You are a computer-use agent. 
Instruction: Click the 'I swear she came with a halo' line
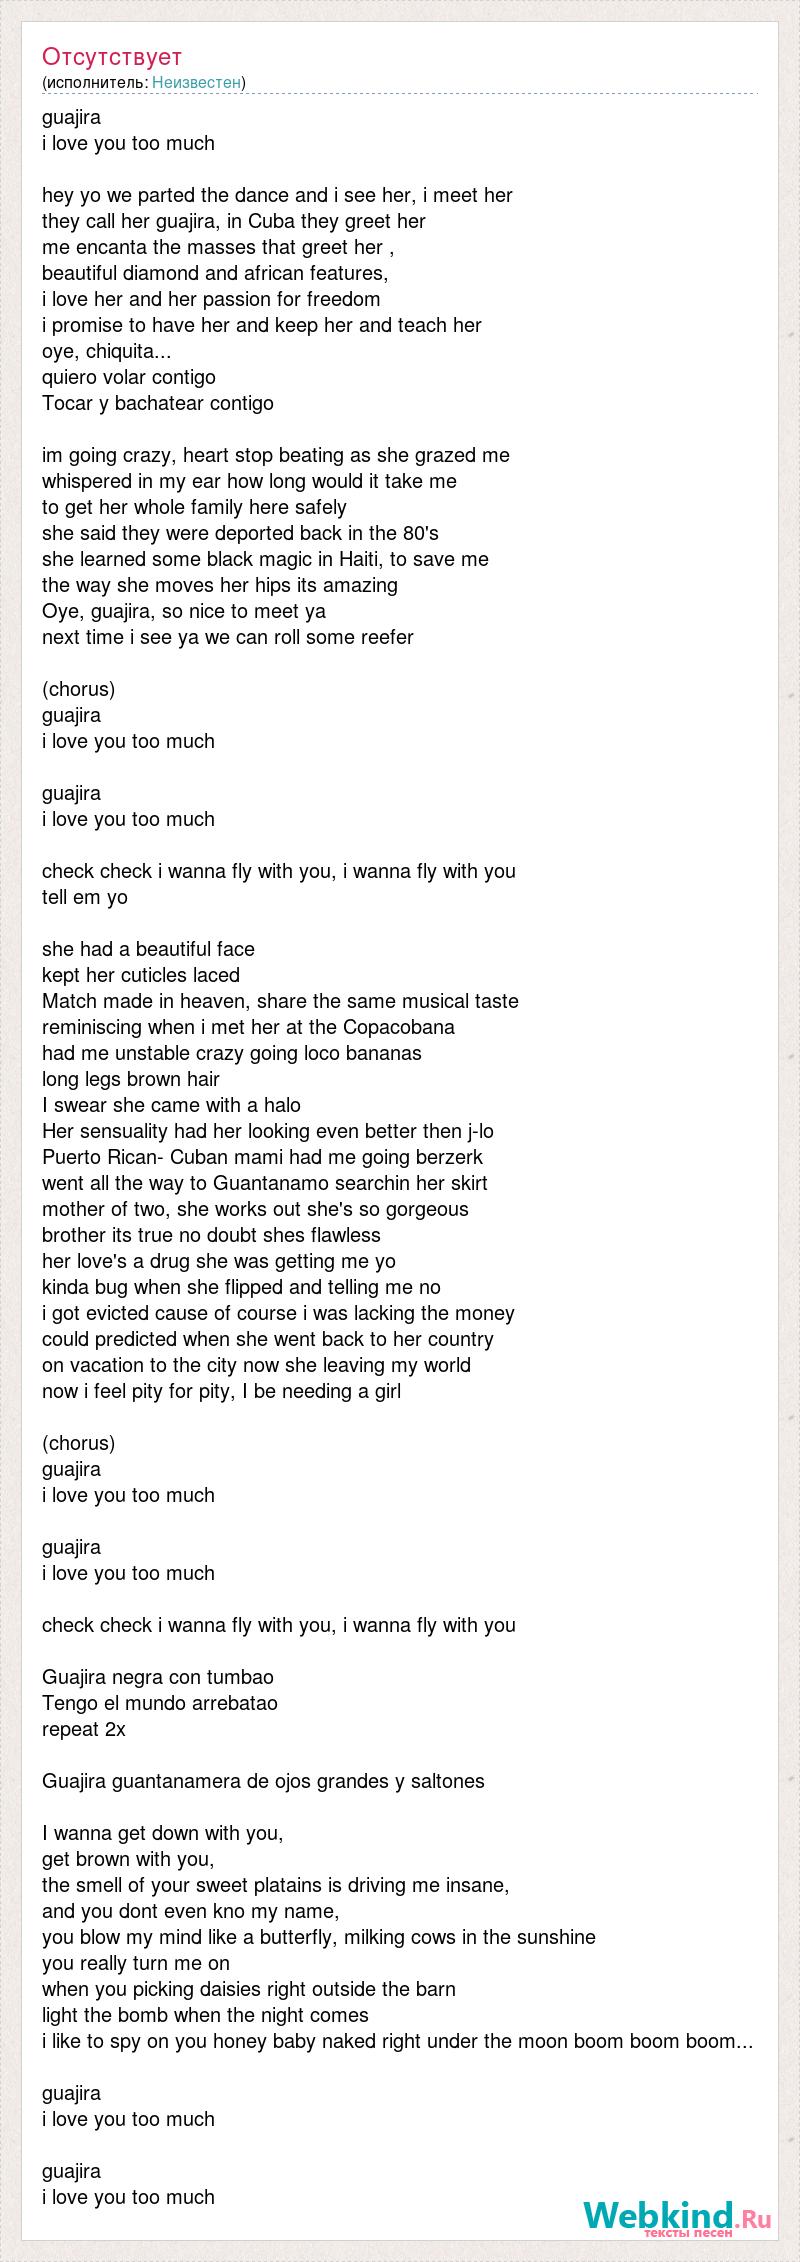point(171,1105)
